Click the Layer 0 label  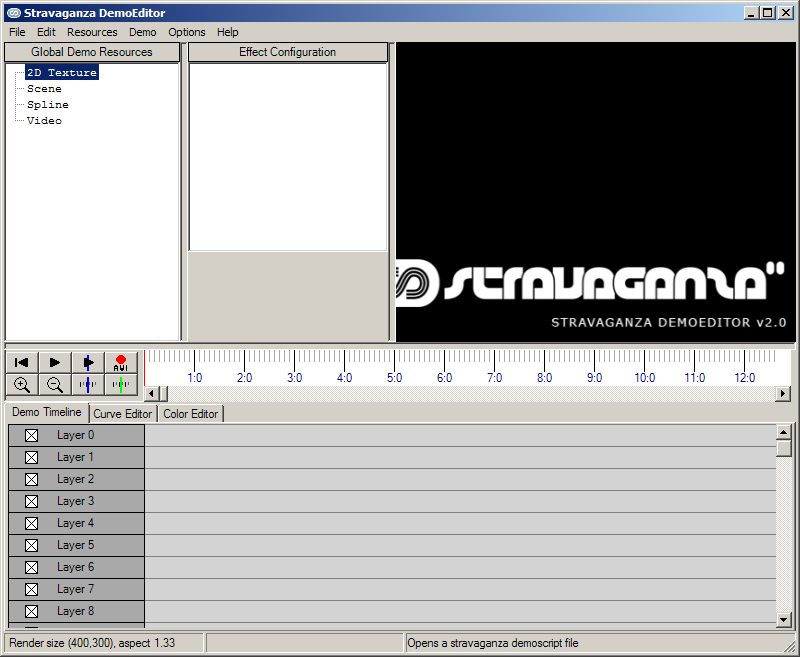76,435
